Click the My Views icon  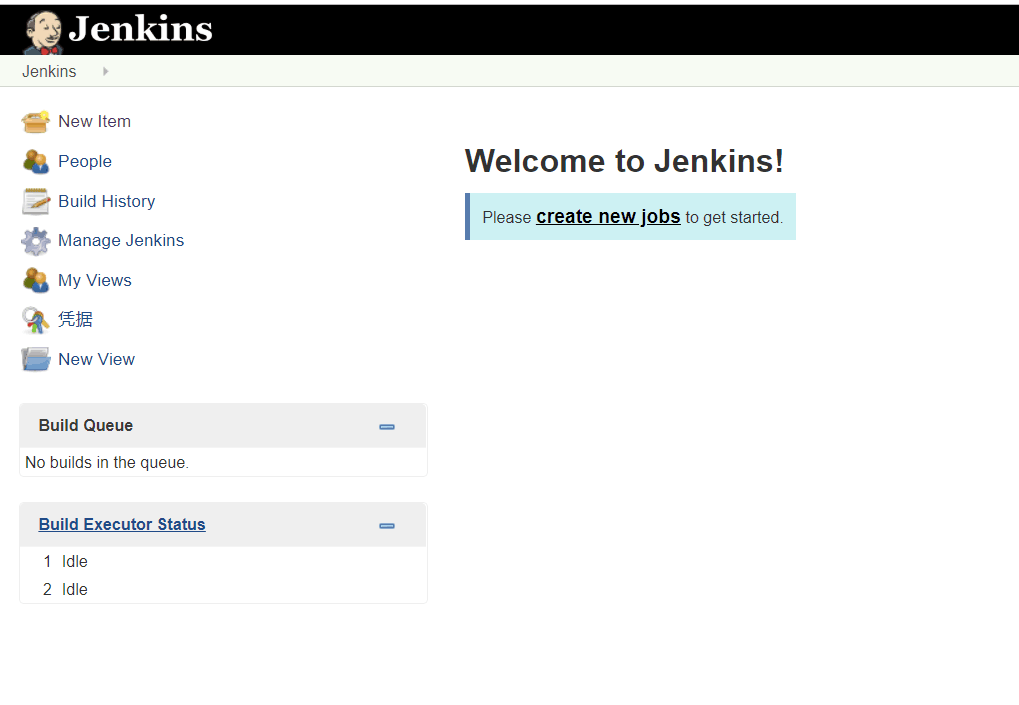(35, 281)
